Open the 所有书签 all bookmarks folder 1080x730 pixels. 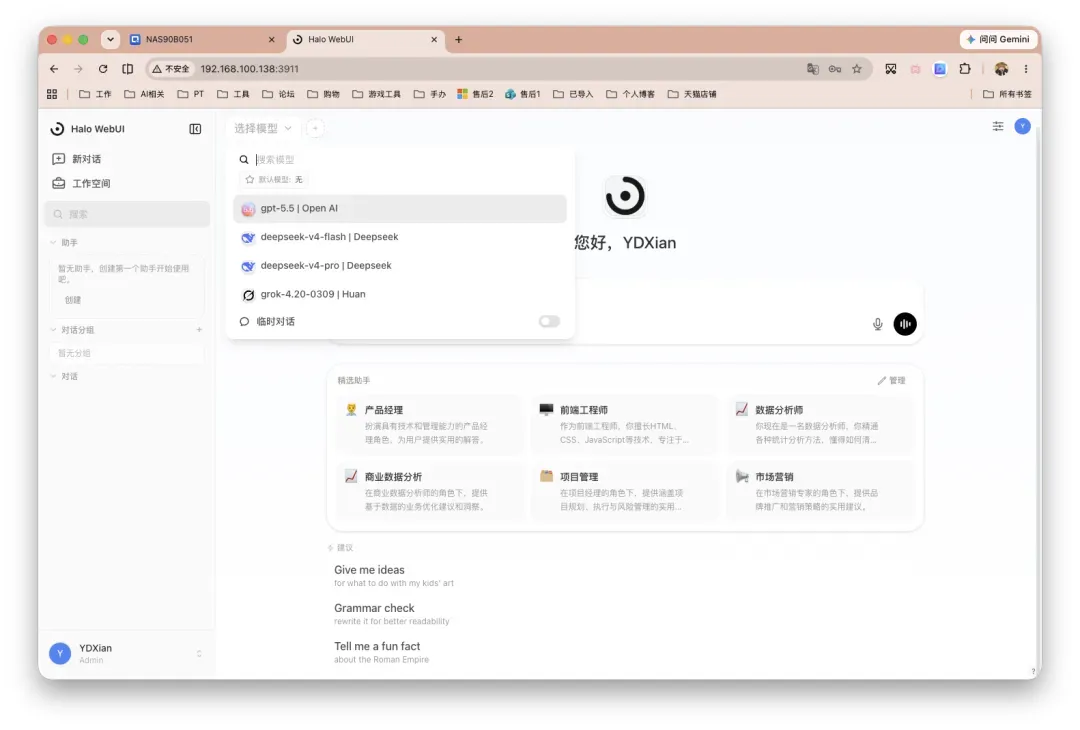click(x=1007, y=94)
